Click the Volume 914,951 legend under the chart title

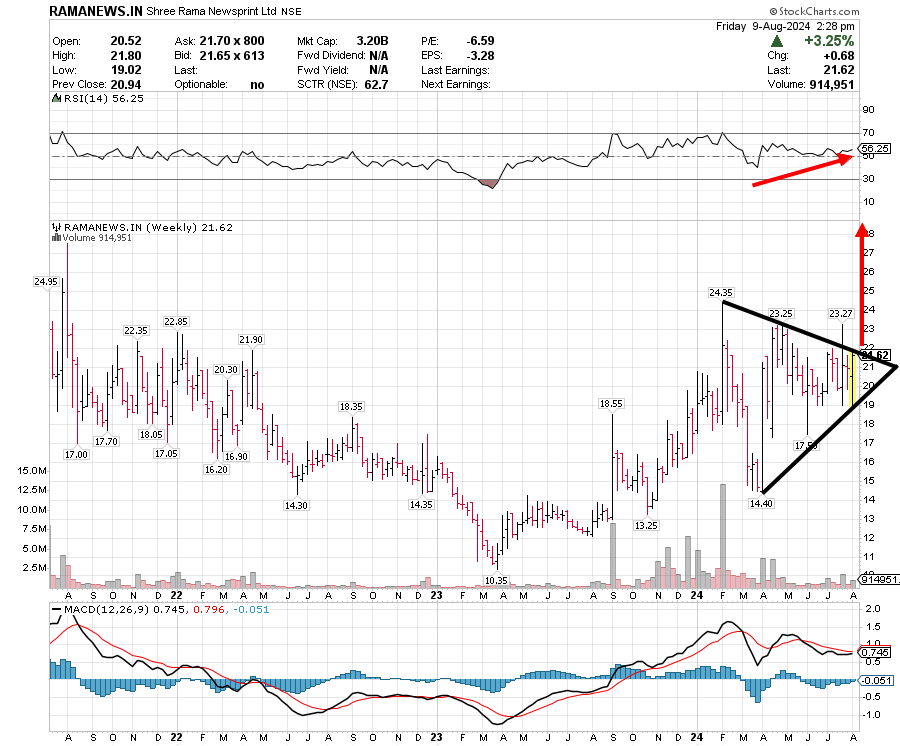coord(97,238)
